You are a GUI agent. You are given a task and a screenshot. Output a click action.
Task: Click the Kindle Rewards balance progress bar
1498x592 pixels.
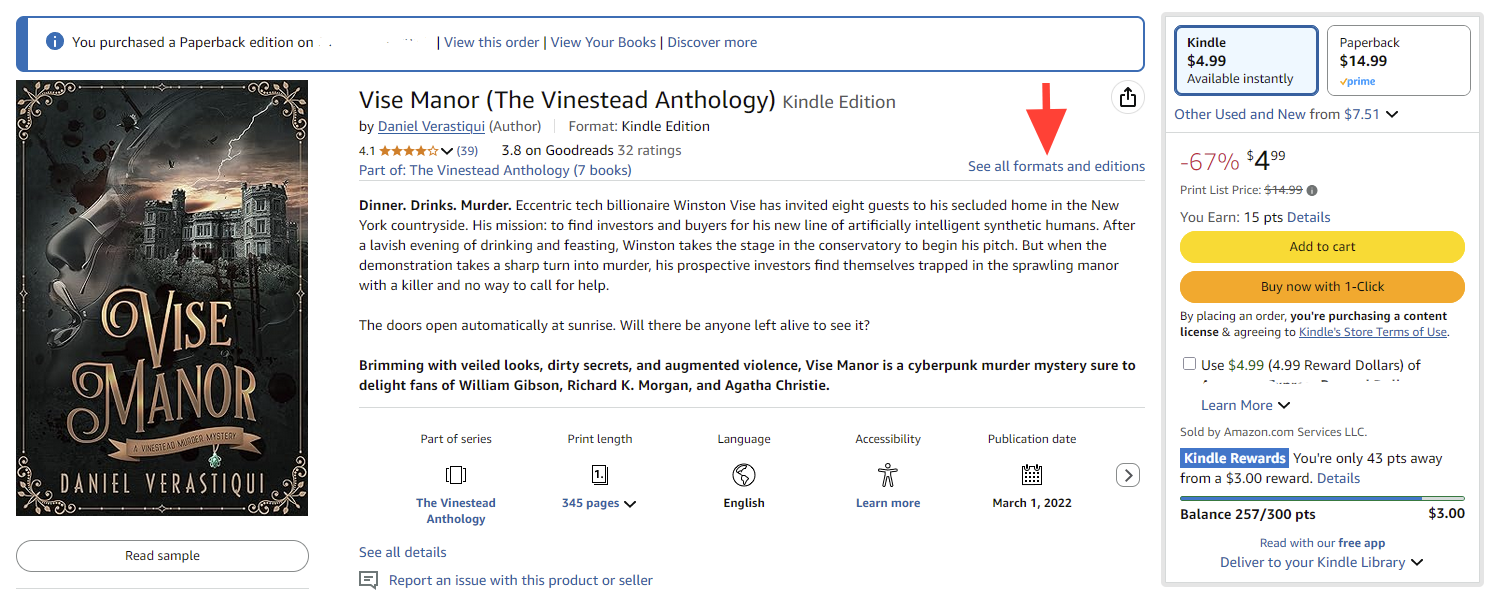[x=1322, y=498]
